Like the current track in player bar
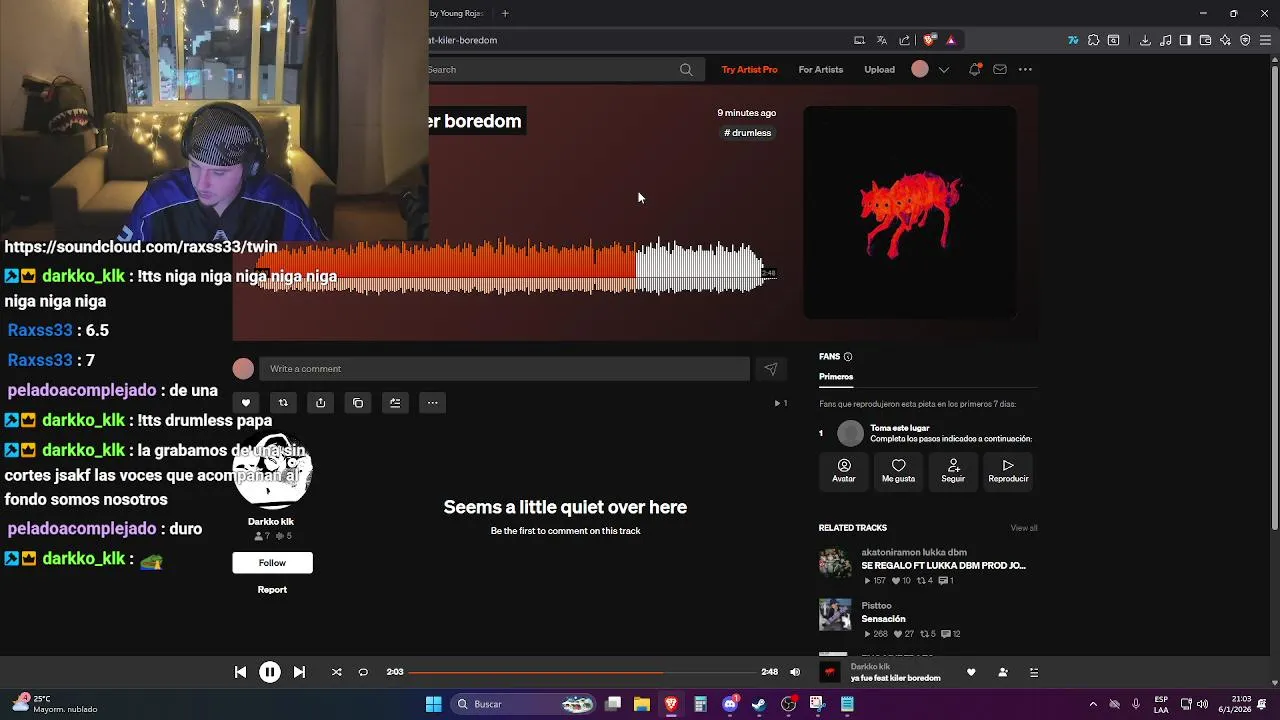1280x720 pixels. [971, 672]
